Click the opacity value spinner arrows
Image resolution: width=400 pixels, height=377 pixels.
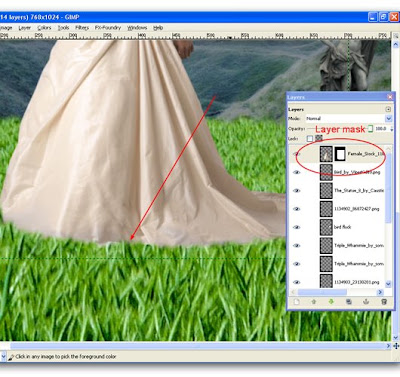click(x=392, y=129)
